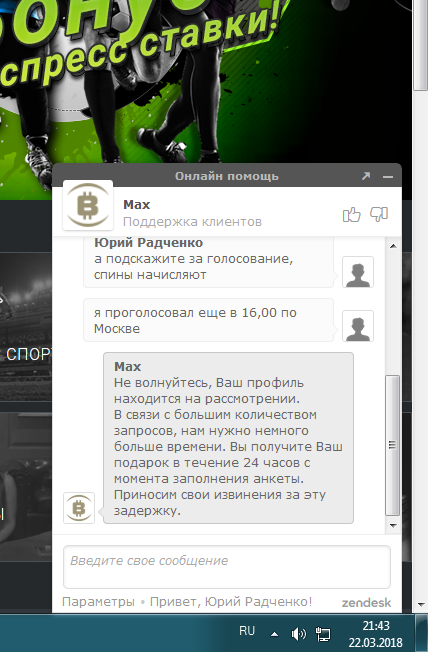Click the user avatar next to the Москве message
The image size is (428, 652).
[x=358, y=326]
